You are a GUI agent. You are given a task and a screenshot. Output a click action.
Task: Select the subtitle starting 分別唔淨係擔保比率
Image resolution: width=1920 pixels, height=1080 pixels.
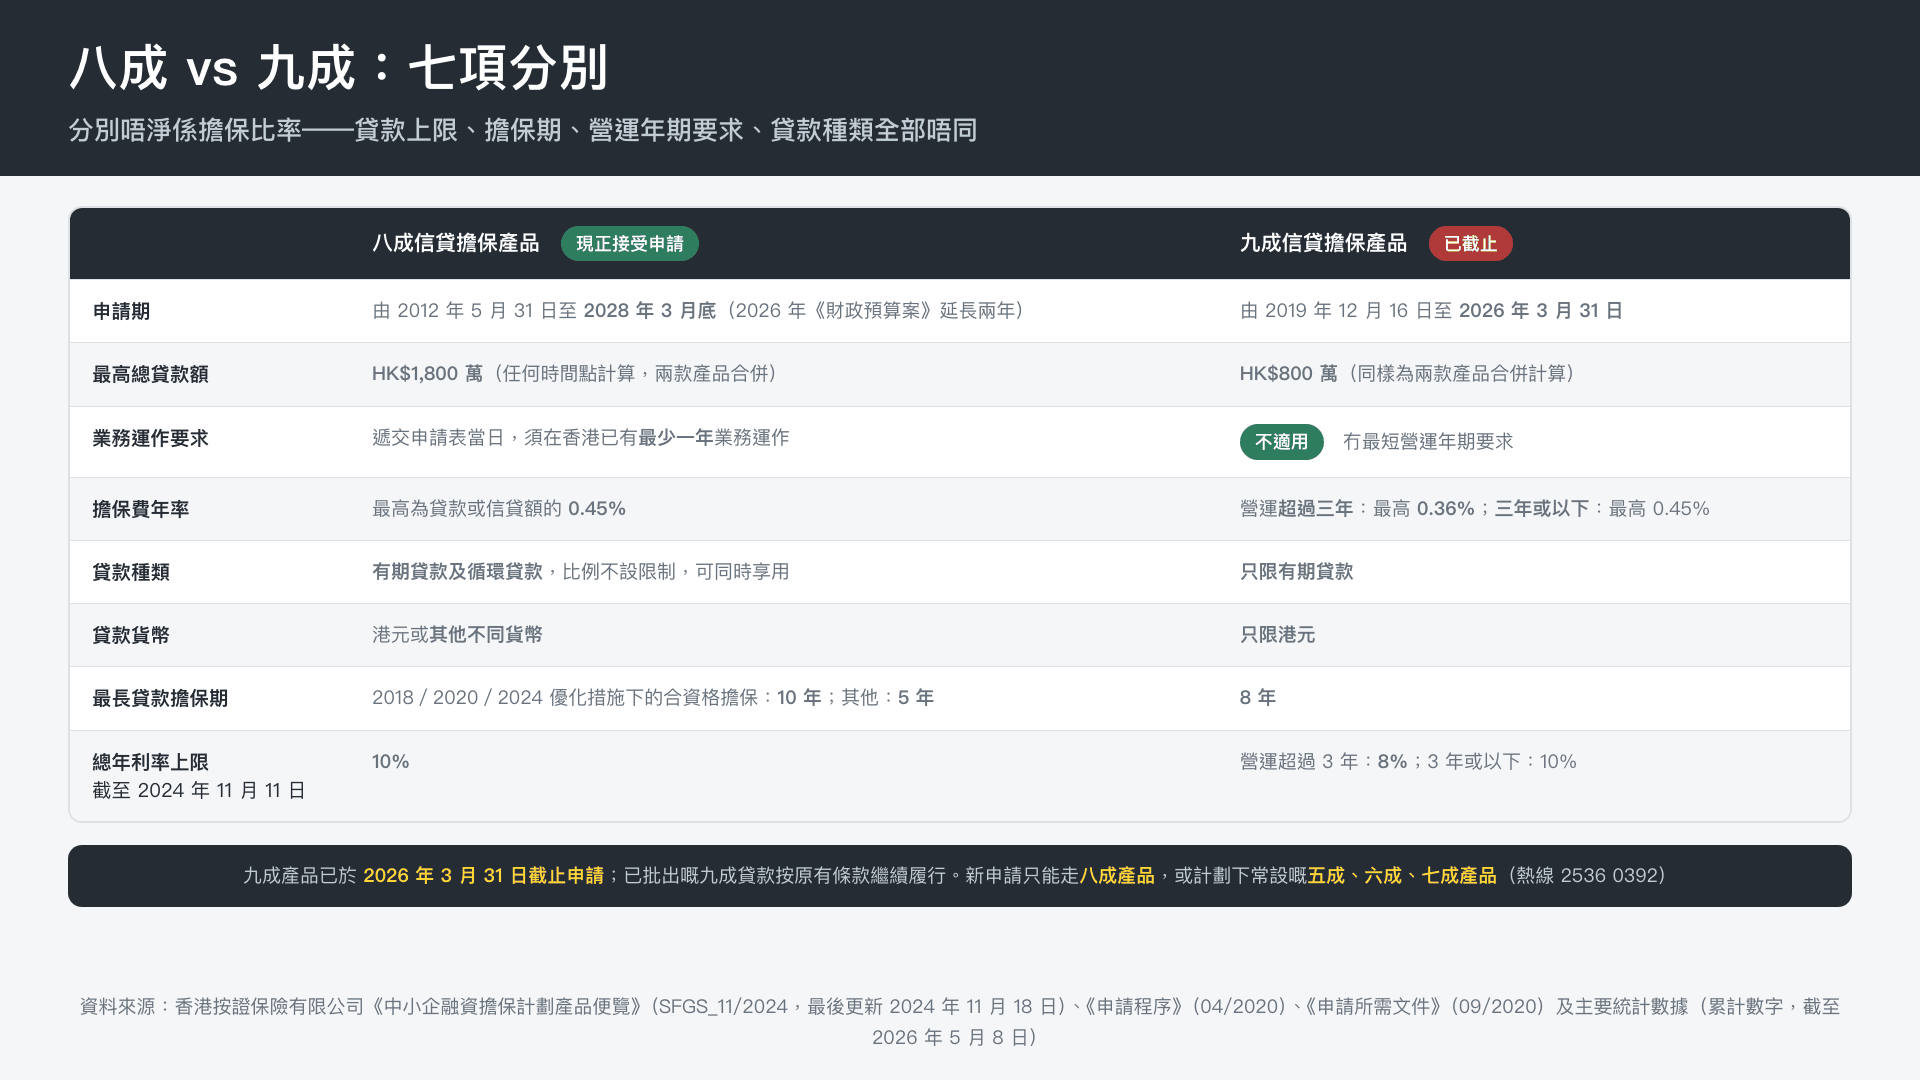click(x=522, y=130)
